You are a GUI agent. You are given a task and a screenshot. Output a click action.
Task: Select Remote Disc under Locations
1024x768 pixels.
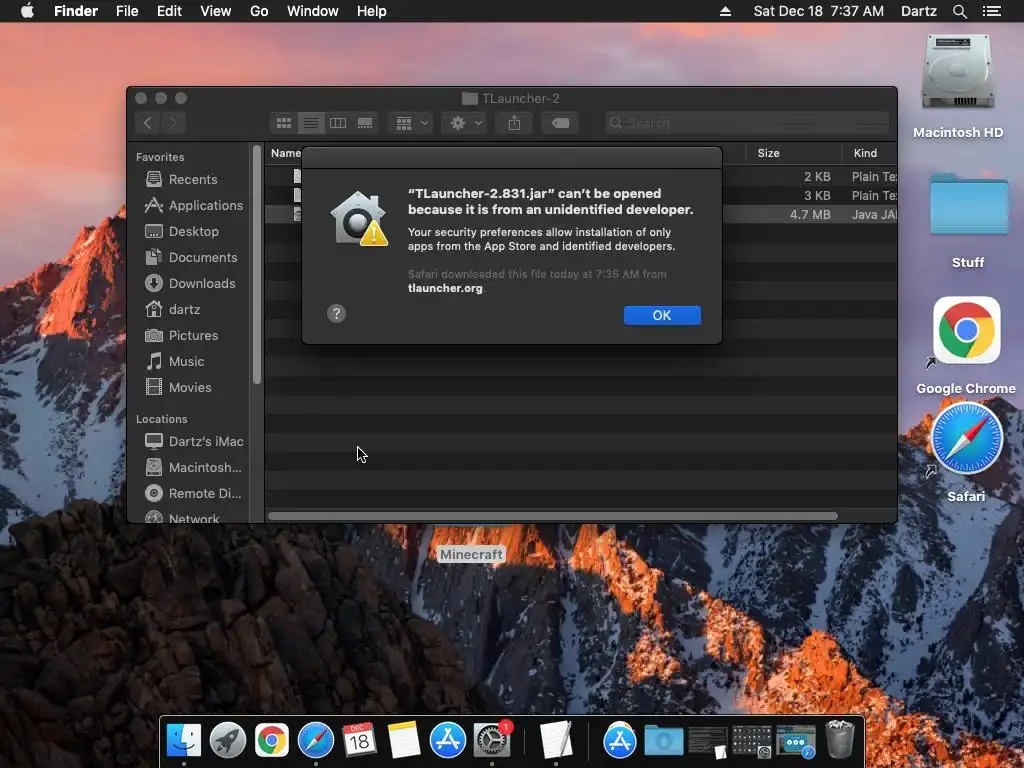click(193, 494)
